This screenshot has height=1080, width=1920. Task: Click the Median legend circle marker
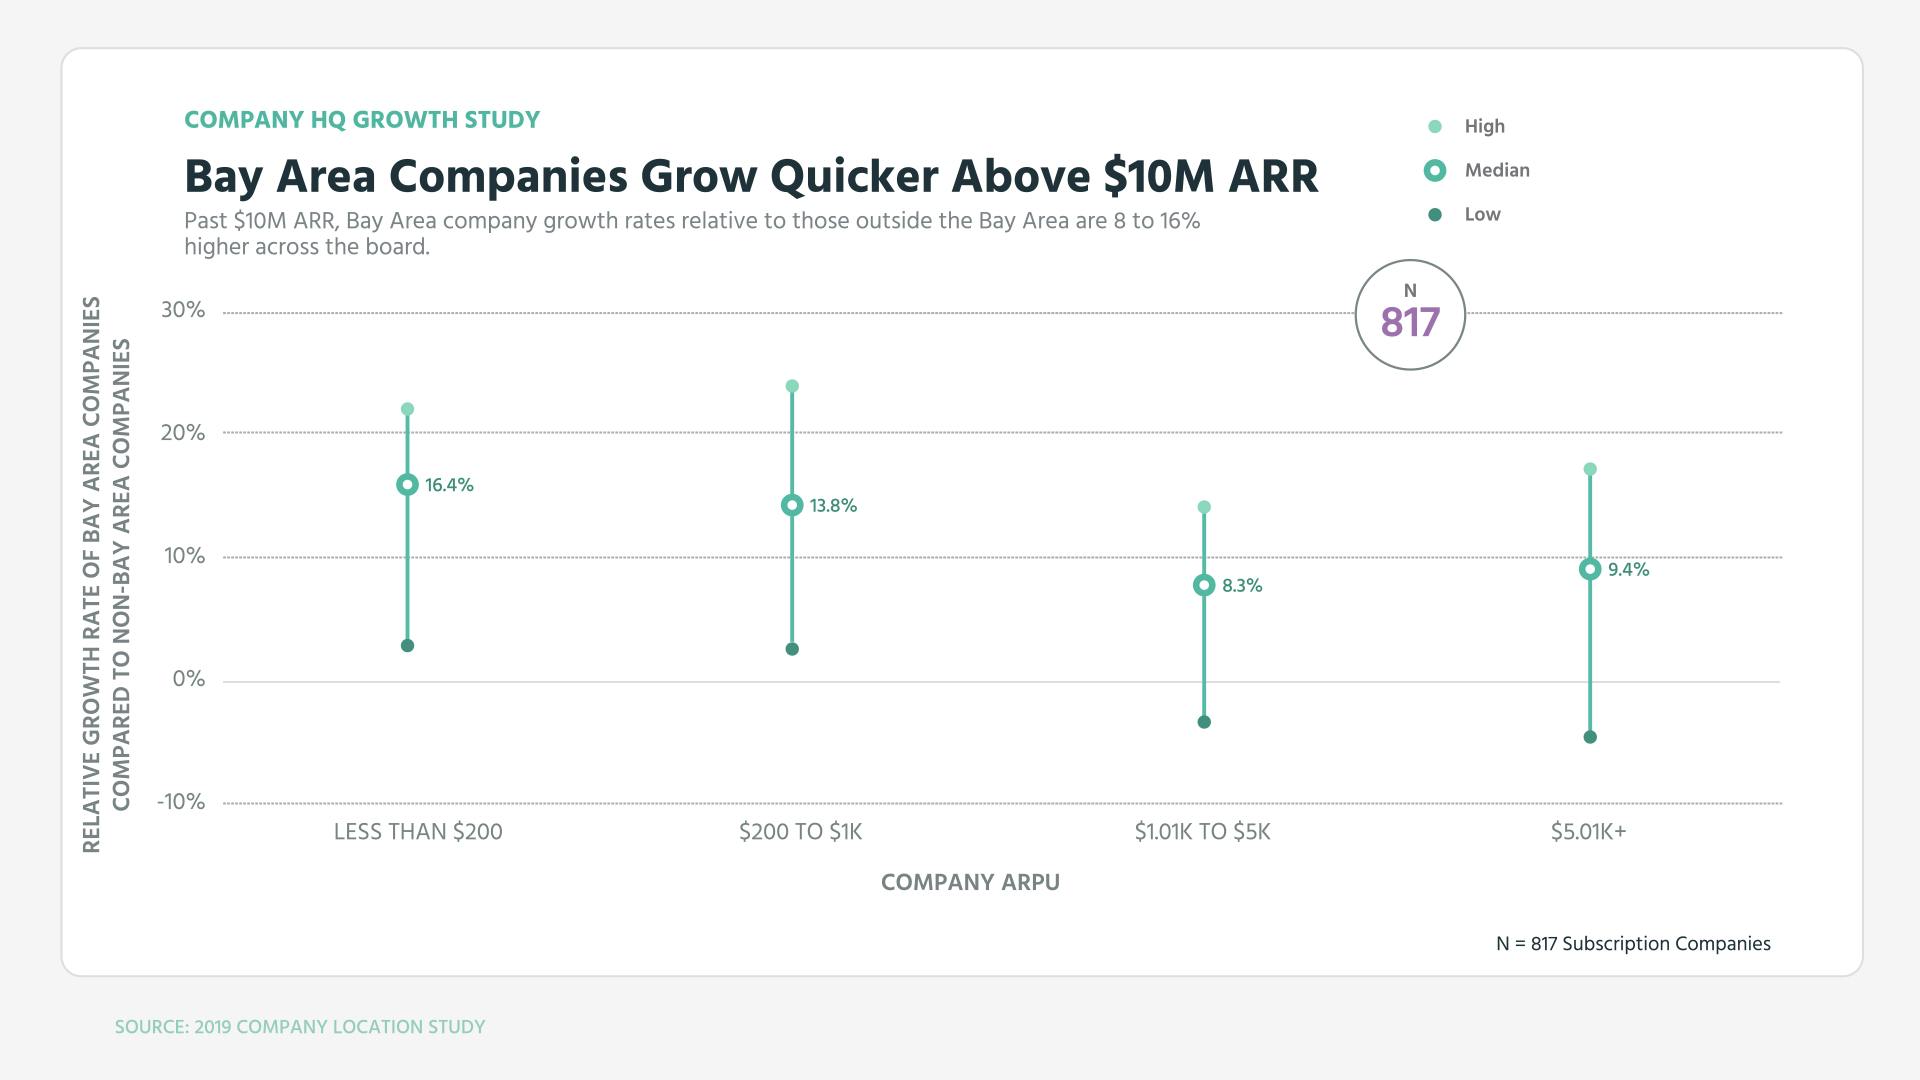pyautogui.click(x=1437, y=170)
